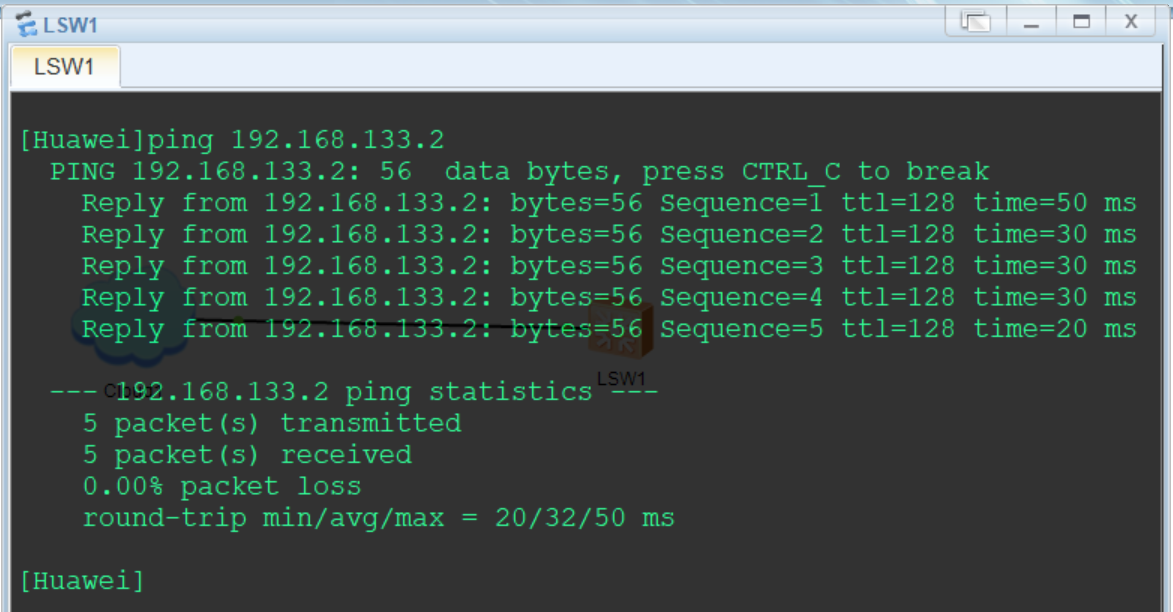Click the LSW1 window title text

pos(70,24)
